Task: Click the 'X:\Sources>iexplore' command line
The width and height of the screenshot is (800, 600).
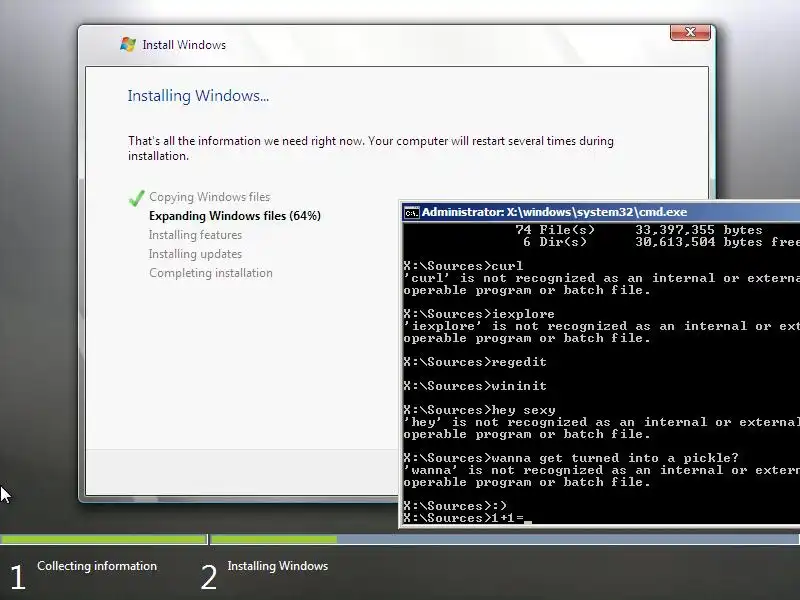Action: (x=479, y=314)
